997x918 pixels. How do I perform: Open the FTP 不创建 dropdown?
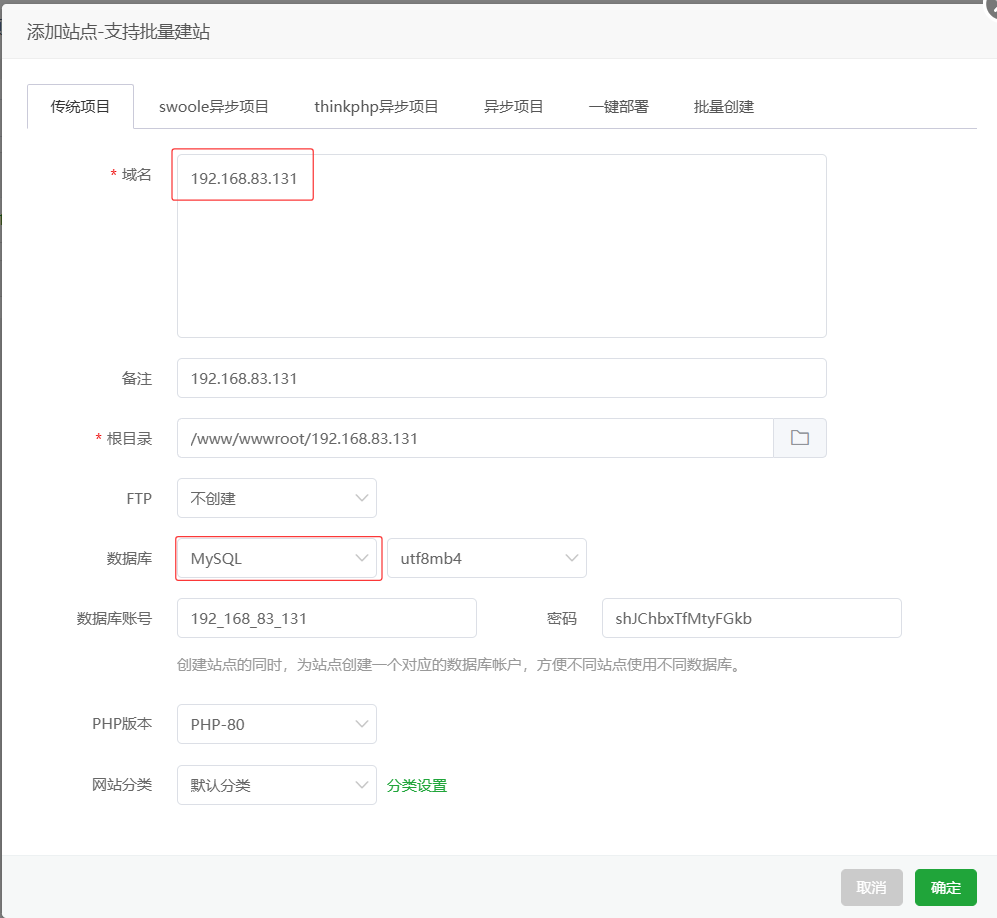(277, 498)
